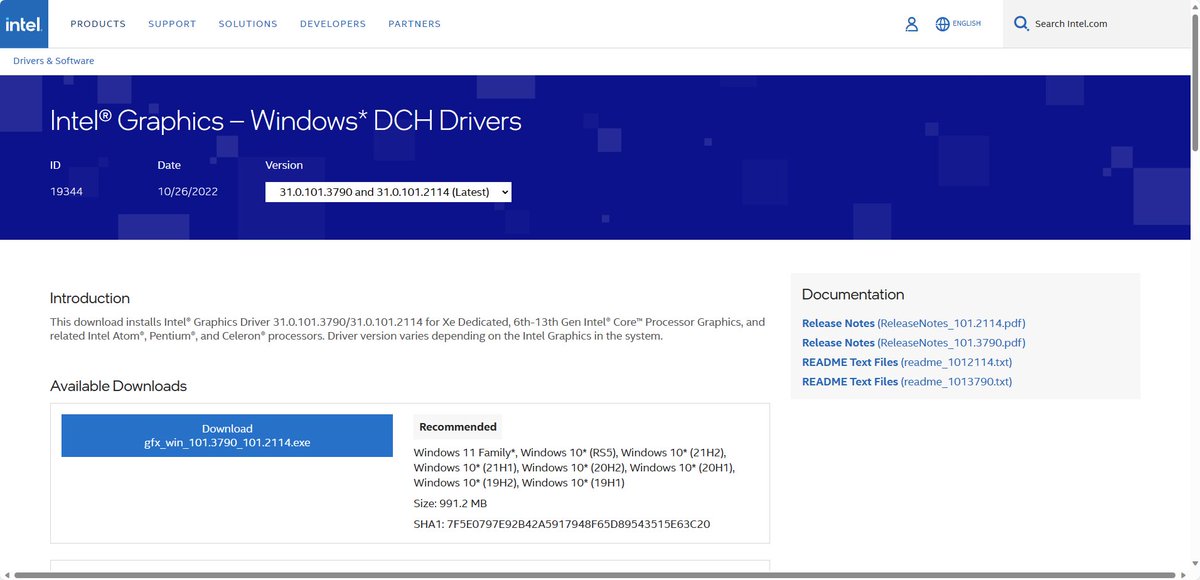Open README readme_1013790.txt
Image resolution: width=1200 pixels, height=580 pixels.
(x=907, y=382)
